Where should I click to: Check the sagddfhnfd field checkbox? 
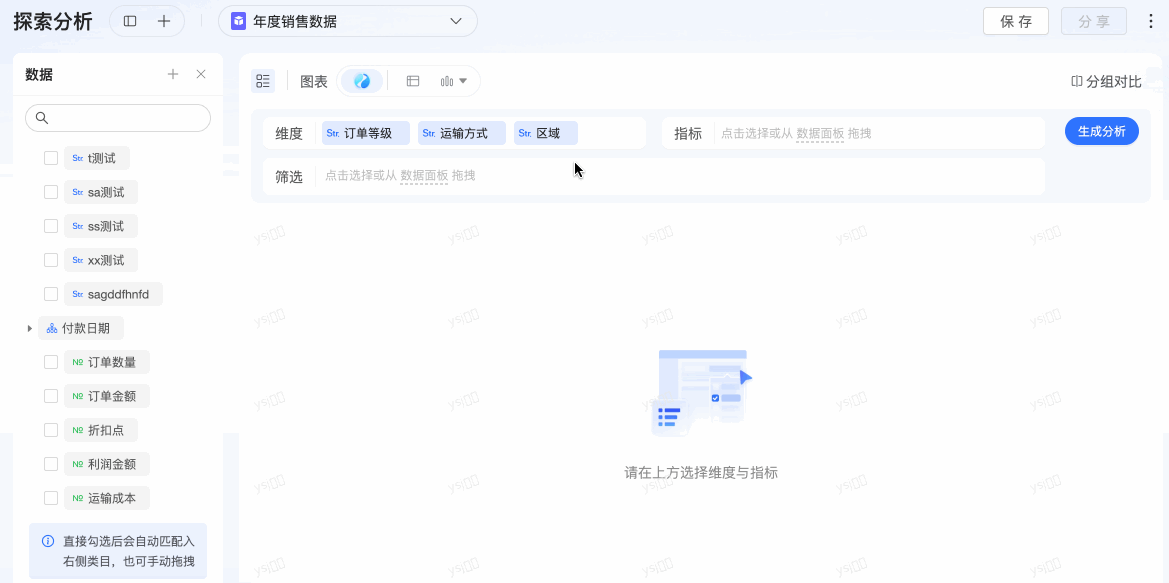[51, 294]
